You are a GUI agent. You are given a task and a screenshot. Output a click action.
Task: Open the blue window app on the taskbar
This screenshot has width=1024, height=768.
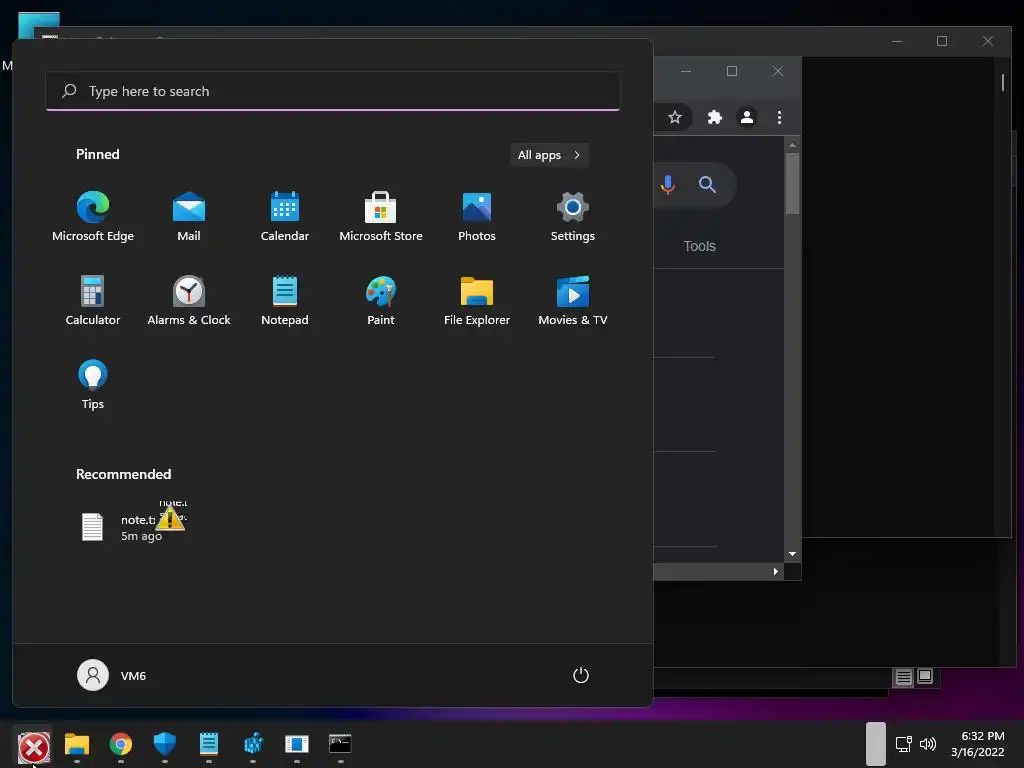click(296, 744)
